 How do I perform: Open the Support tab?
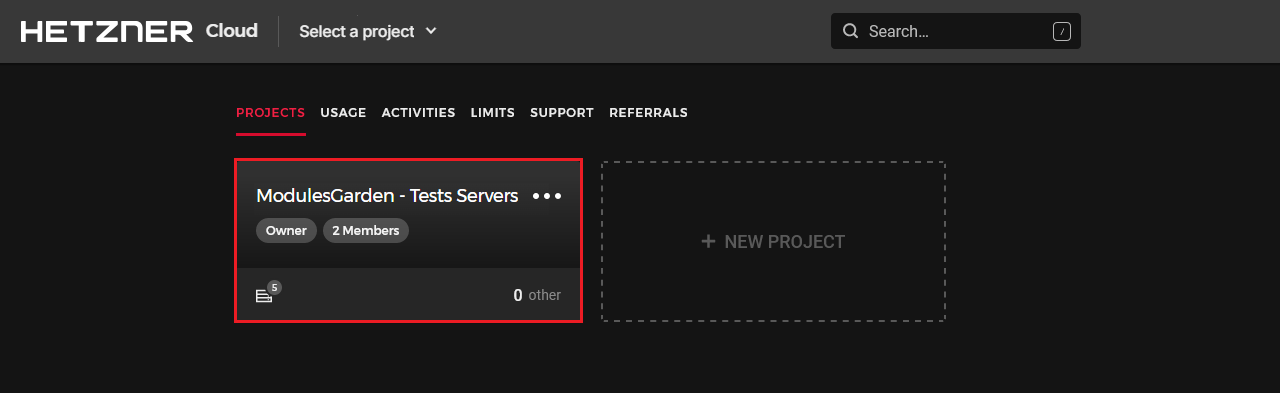coord(562,113)
